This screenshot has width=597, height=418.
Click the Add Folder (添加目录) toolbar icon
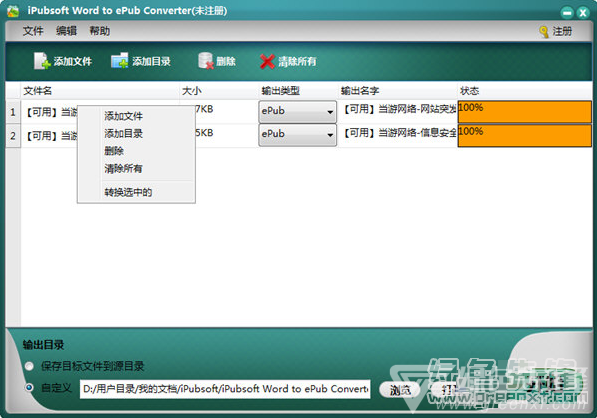[120, 61]
